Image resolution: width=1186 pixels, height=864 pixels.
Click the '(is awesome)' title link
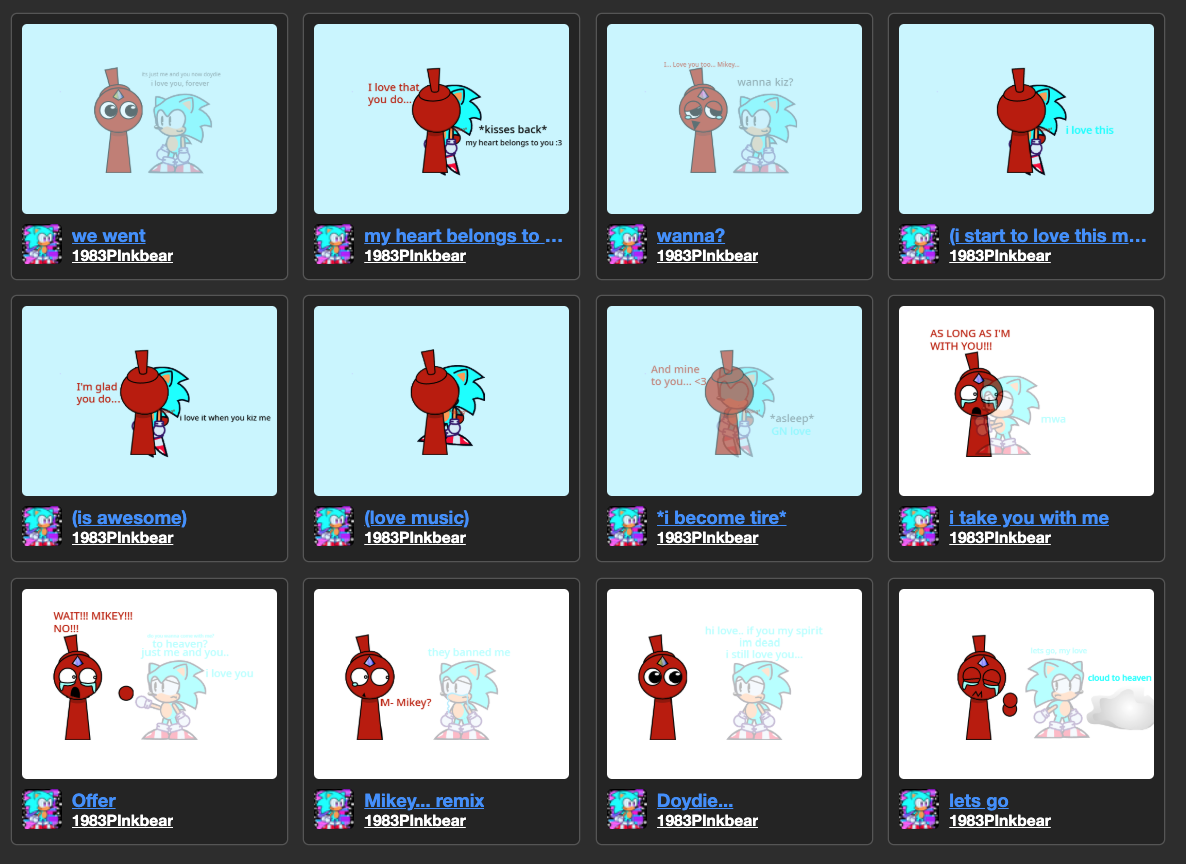129,518
